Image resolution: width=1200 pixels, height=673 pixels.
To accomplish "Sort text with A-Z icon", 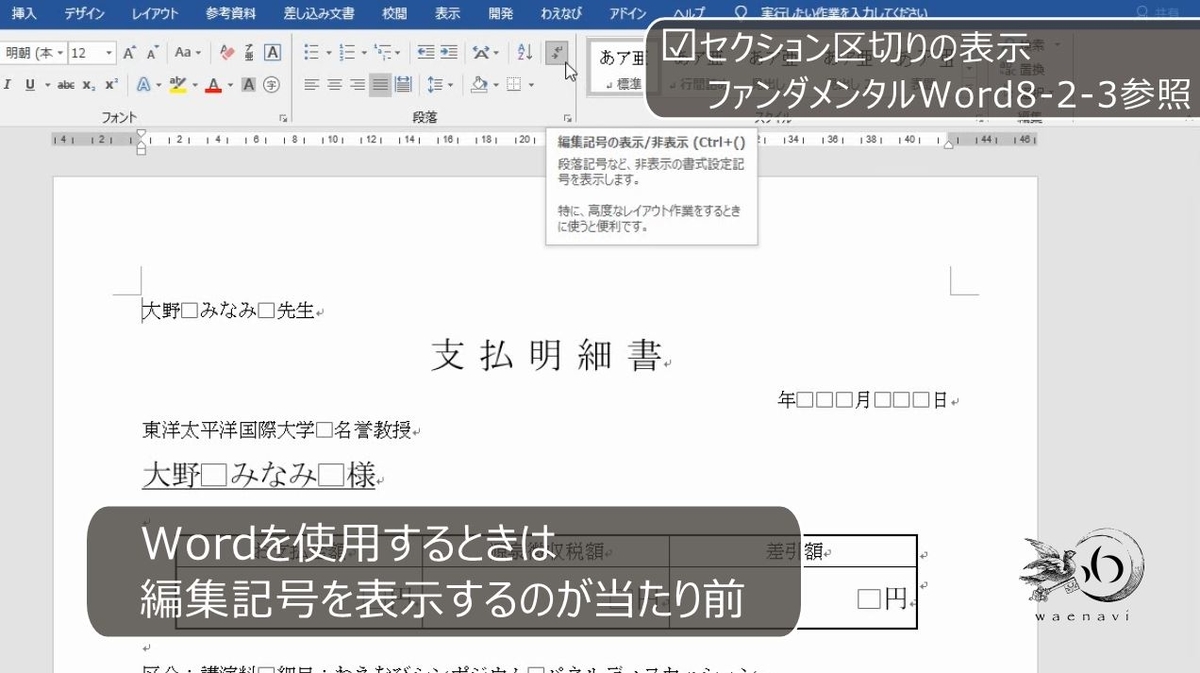I will (x=525, y=53).
